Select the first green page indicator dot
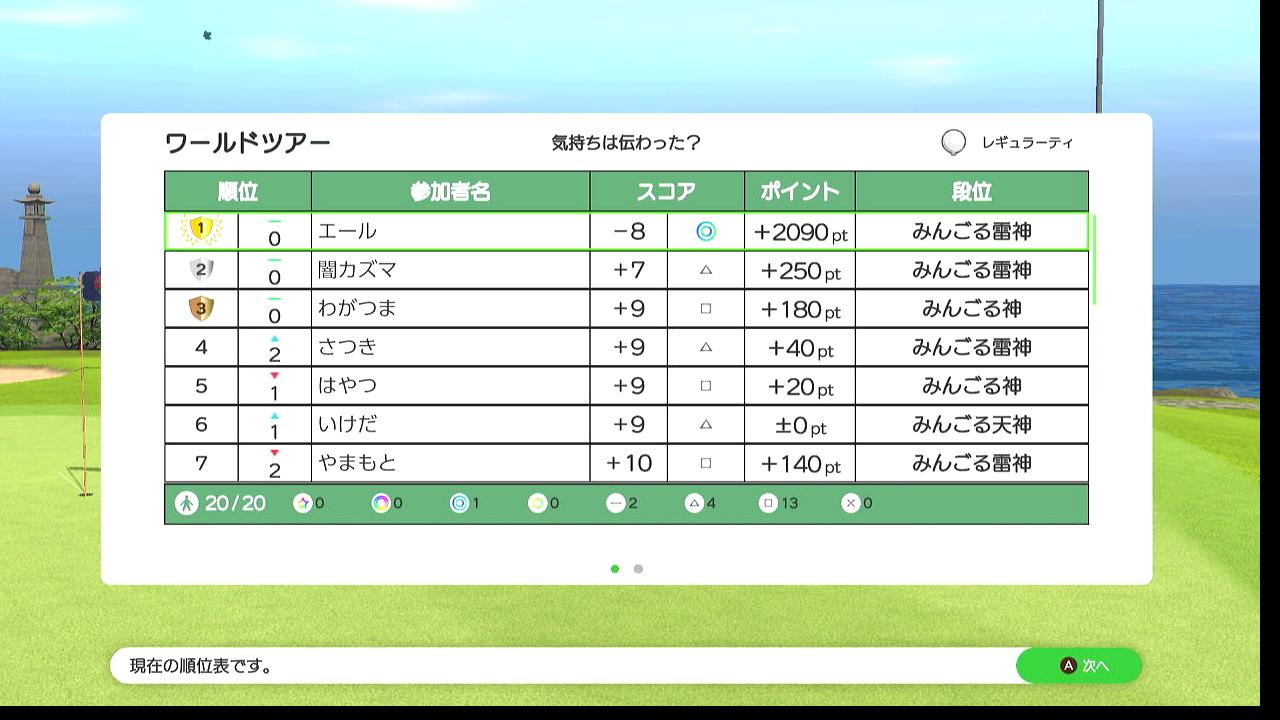This screenshot has width=1280, height=720. click(x=614, y=569)
